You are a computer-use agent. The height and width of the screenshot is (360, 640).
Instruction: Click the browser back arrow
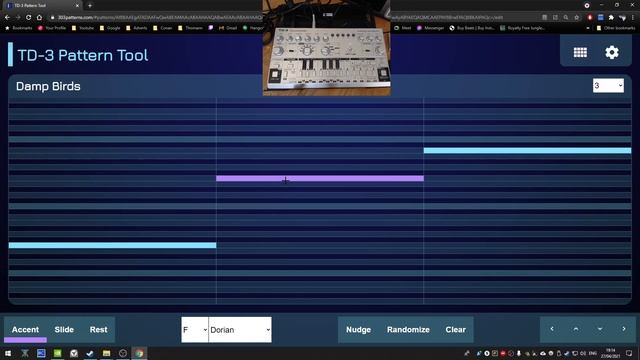pyautogui.click(x=7, y=18)
